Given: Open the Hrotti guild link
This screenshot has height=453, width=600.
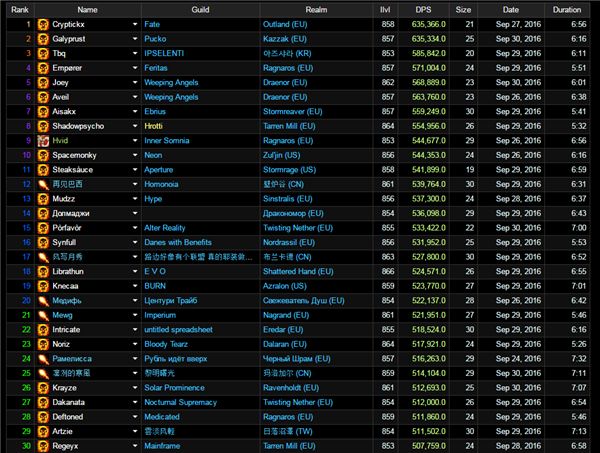Looking at the screenshot, I should click(x=153, y=126).
